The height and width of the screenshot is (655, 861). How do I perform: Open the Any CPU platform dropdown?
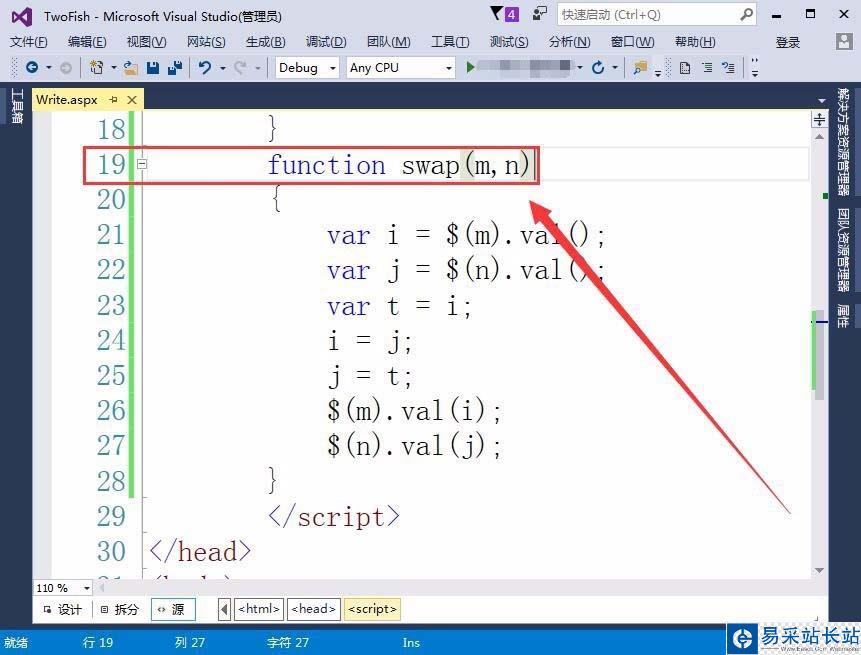pos(401,68)
